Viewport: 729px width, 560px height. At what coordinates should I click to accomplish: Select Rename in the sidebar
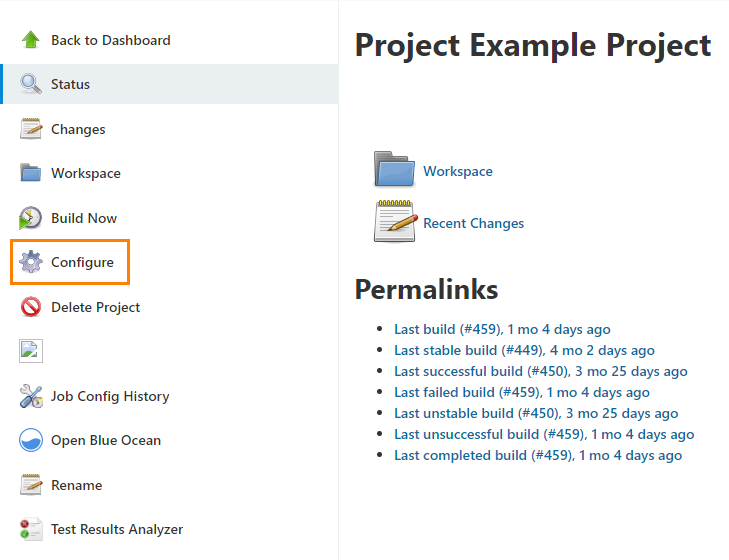[77, 485]
